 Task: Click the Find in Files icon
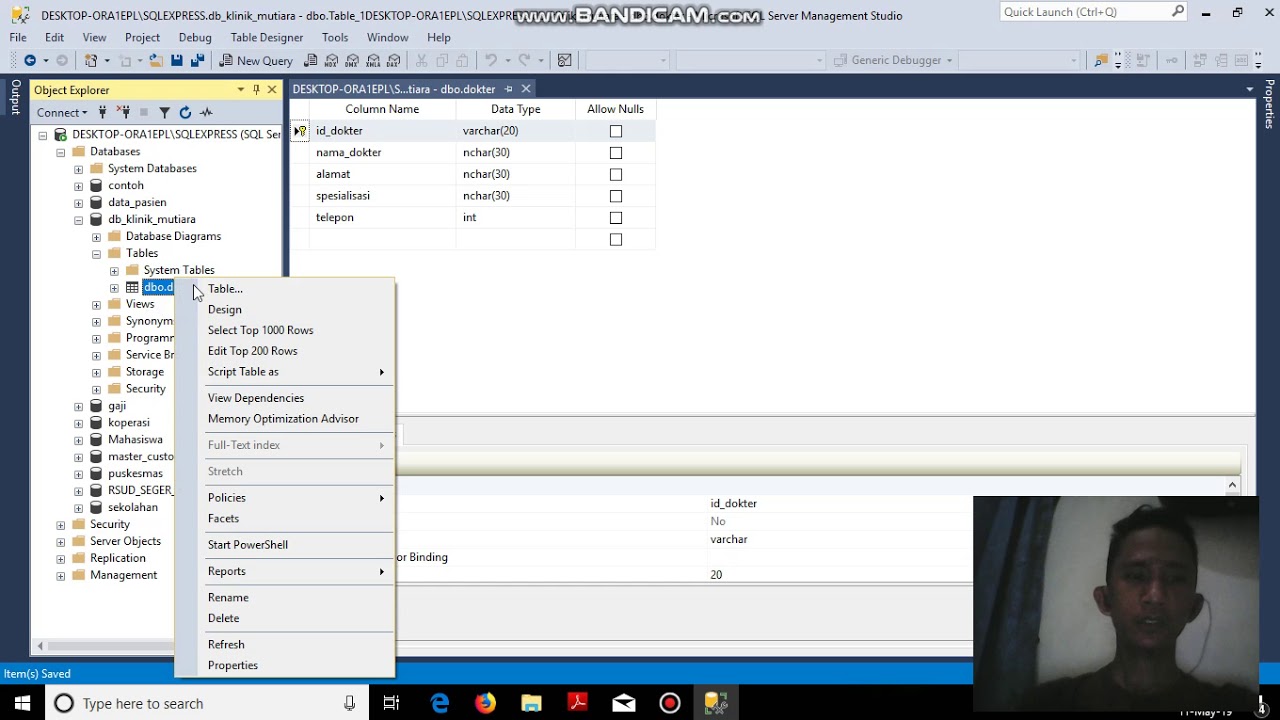(1101, 60)
